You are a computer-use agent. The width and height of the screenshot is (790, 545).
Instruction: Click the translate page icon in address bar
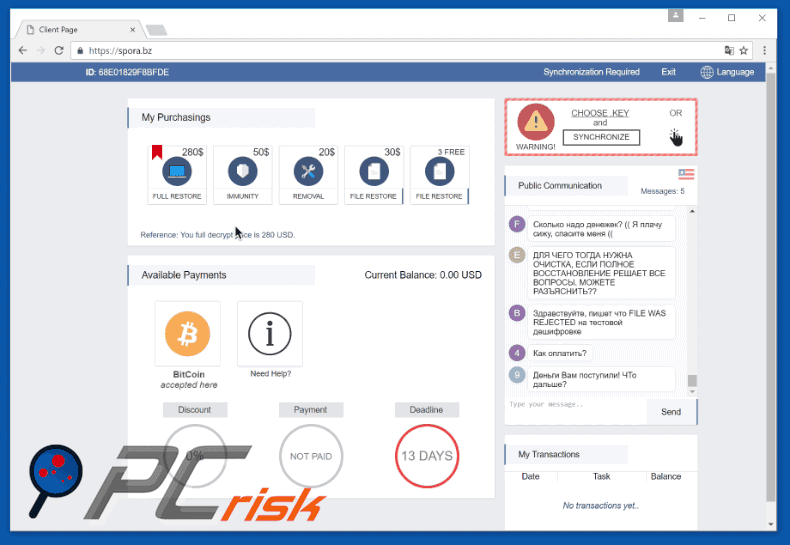(728, 50)
